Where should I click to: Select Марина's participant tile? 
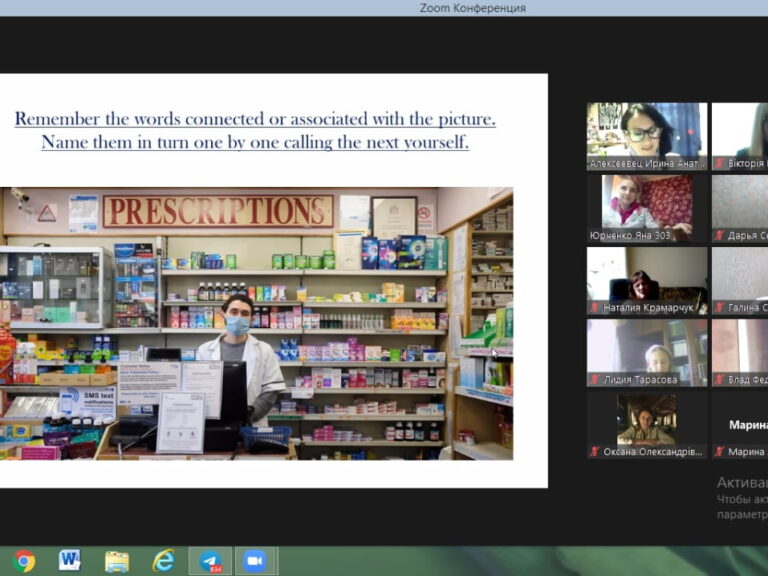point(740,425)
